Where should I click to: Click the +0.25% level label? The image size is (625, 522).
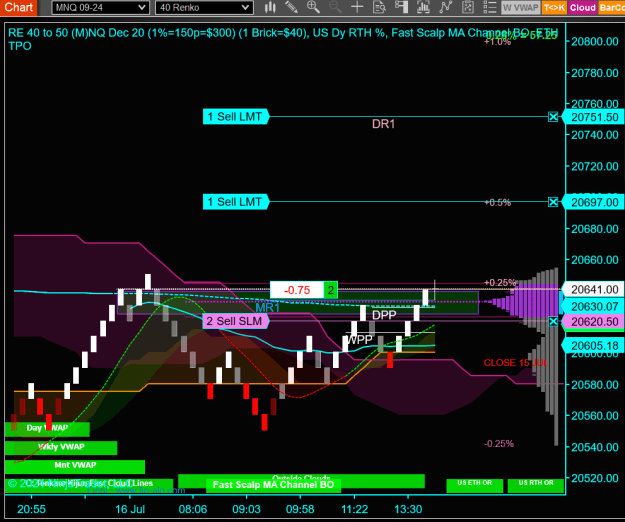(x=500, y=283)
